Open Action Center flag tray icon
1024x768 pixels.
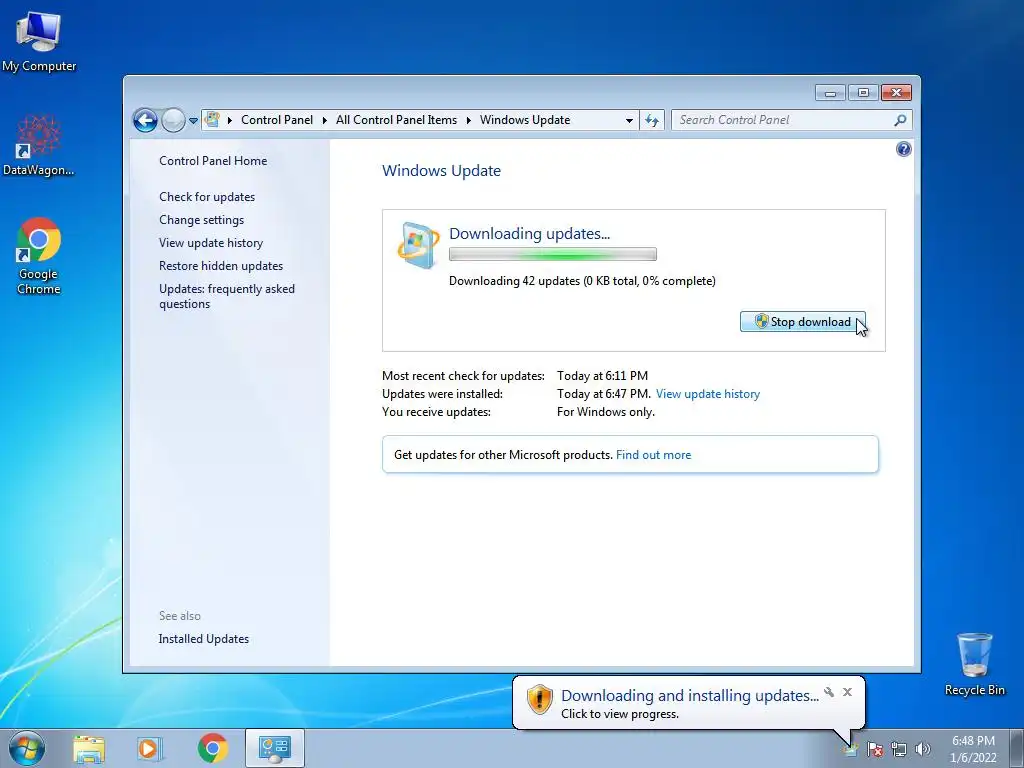coord(875,749)
